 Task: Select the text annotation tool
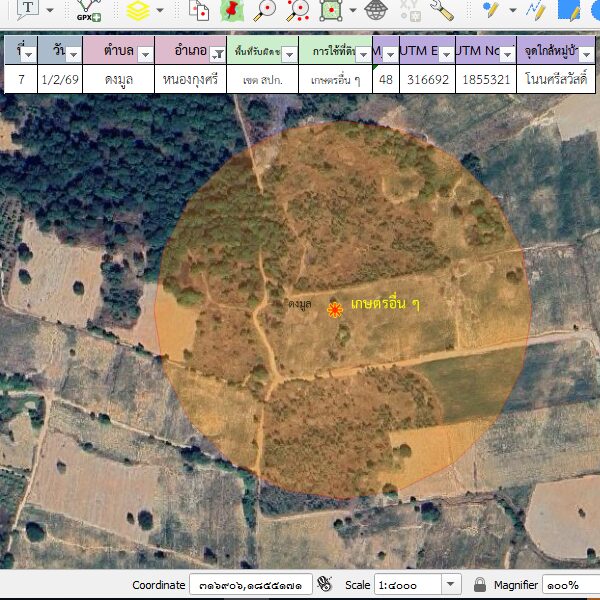pos(27,9)
